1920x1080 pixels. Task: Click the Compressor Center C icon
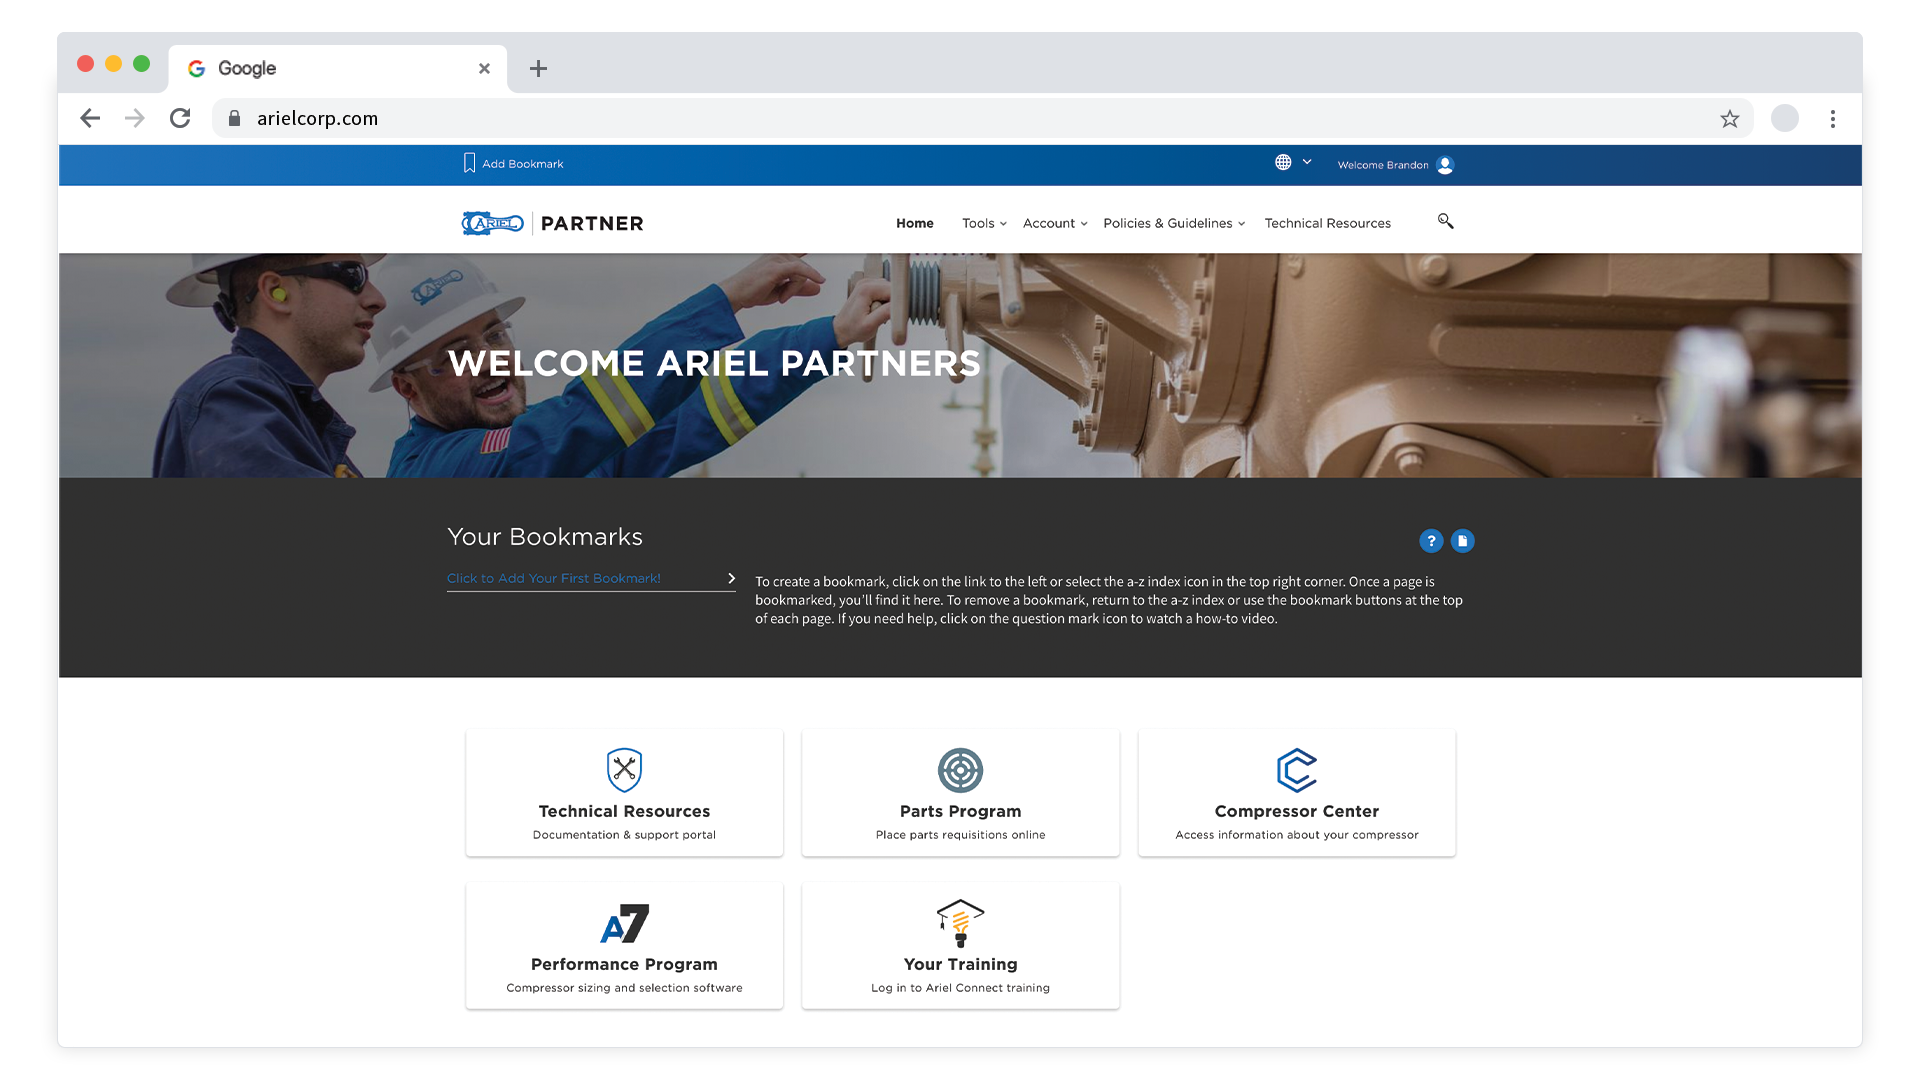(x=1296, y=770)
